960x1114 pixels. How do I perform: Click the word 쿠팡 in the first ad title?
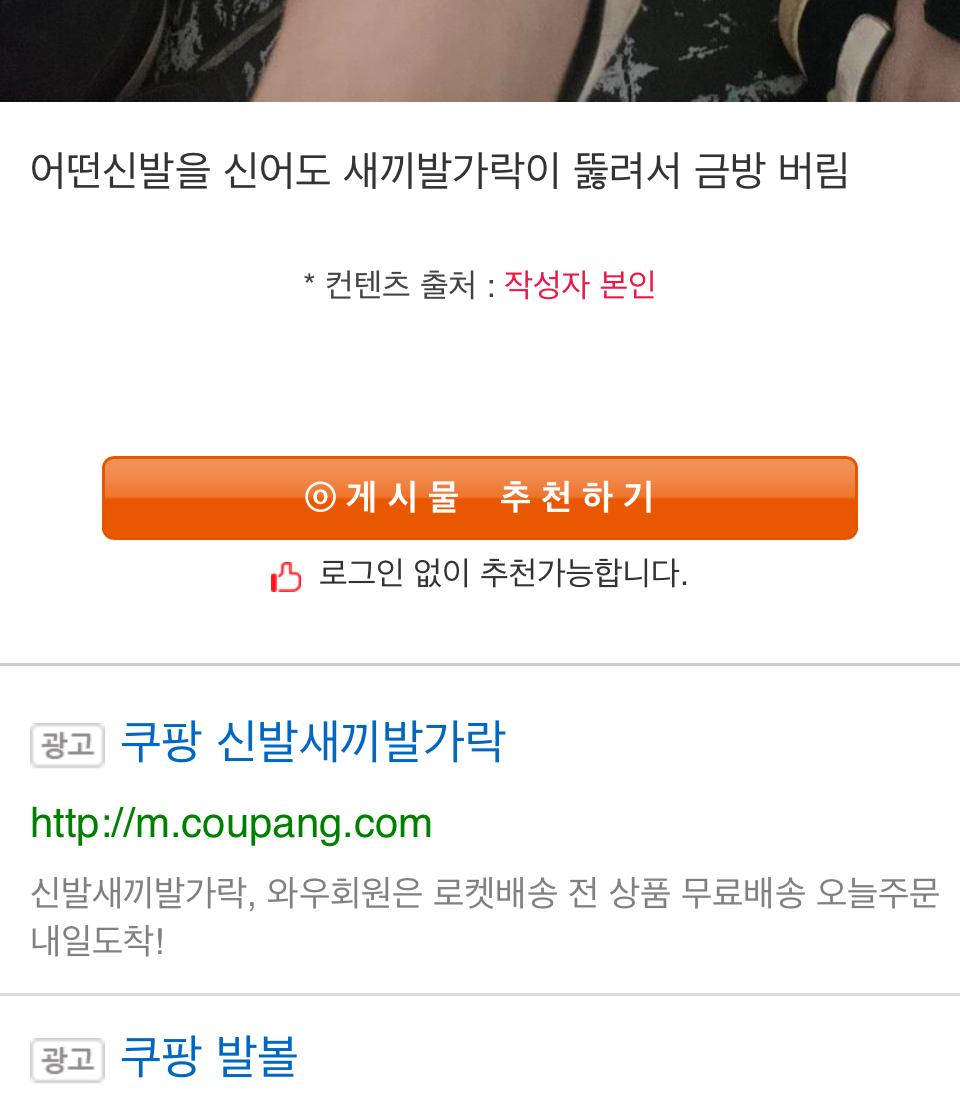(x=161, y=742)
